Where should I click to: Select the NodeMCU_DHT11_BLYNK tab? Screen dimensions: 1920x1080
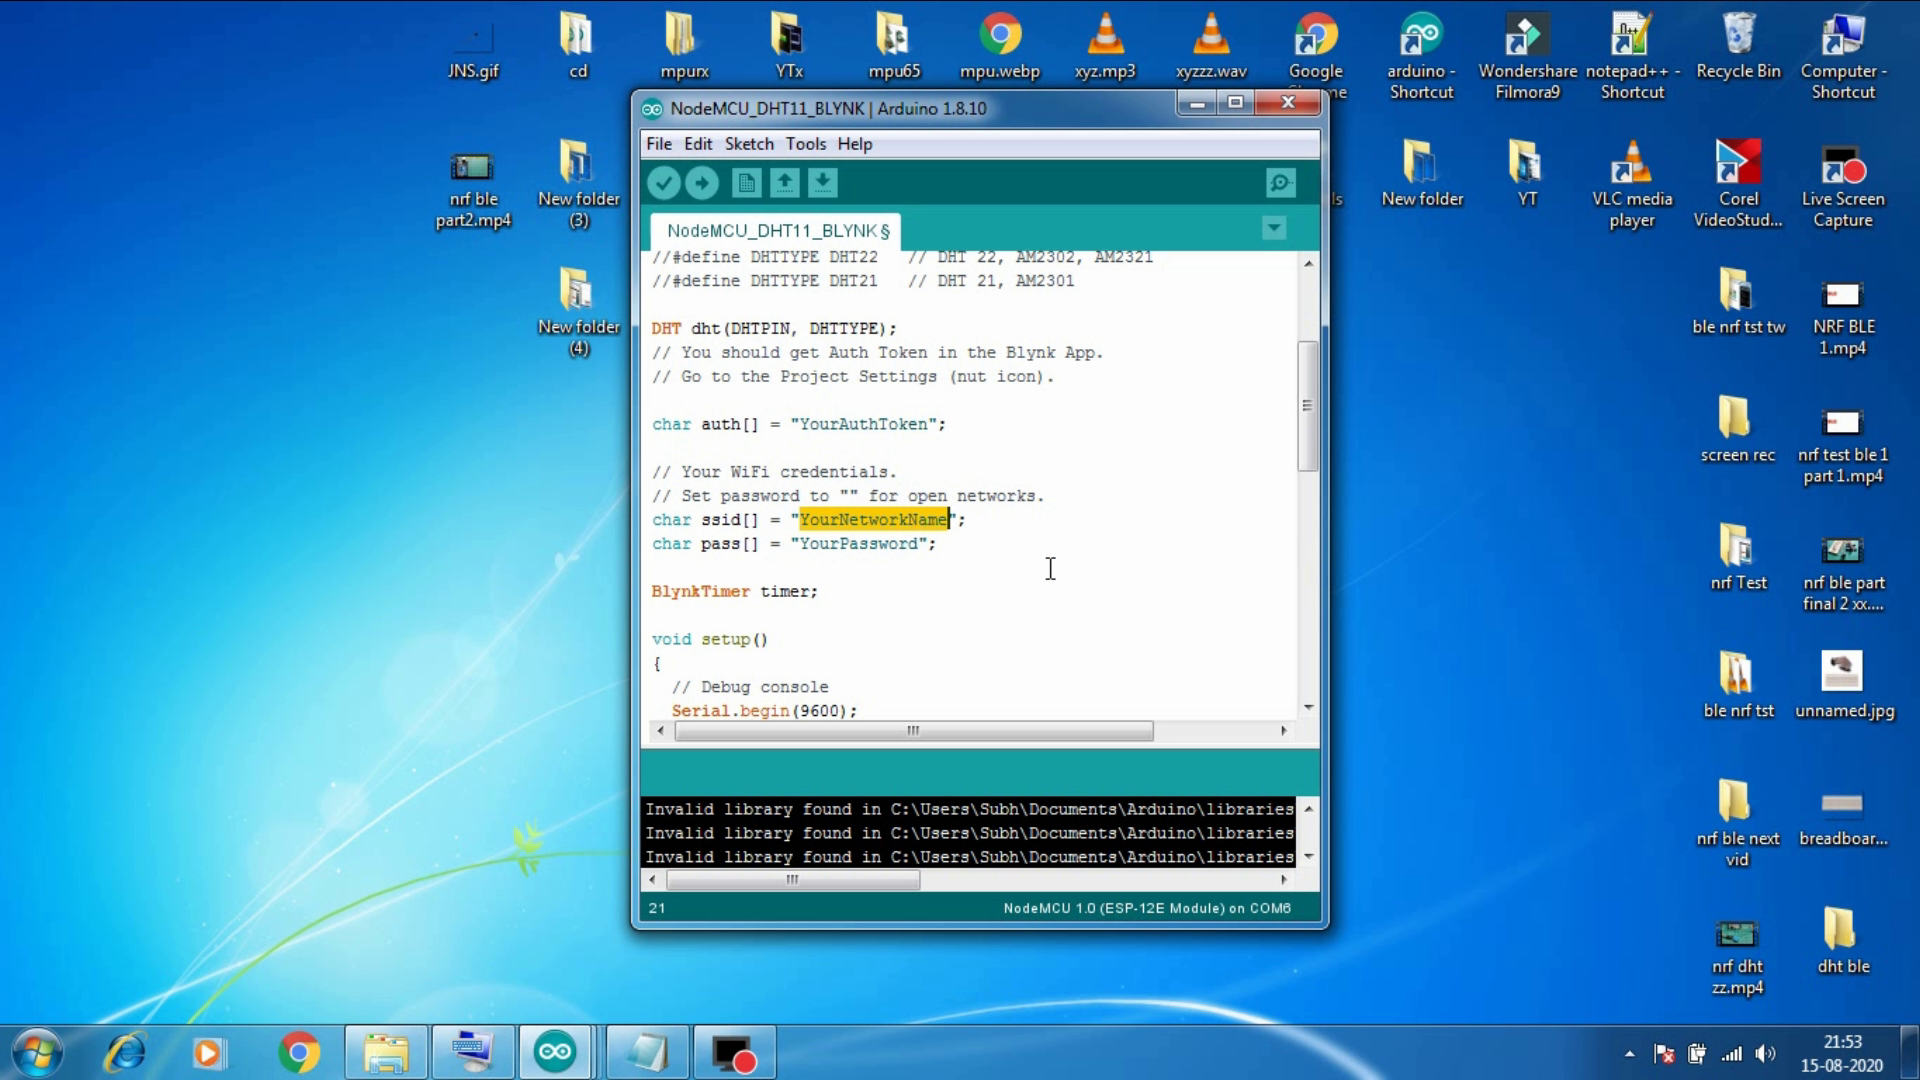(777, 231)
